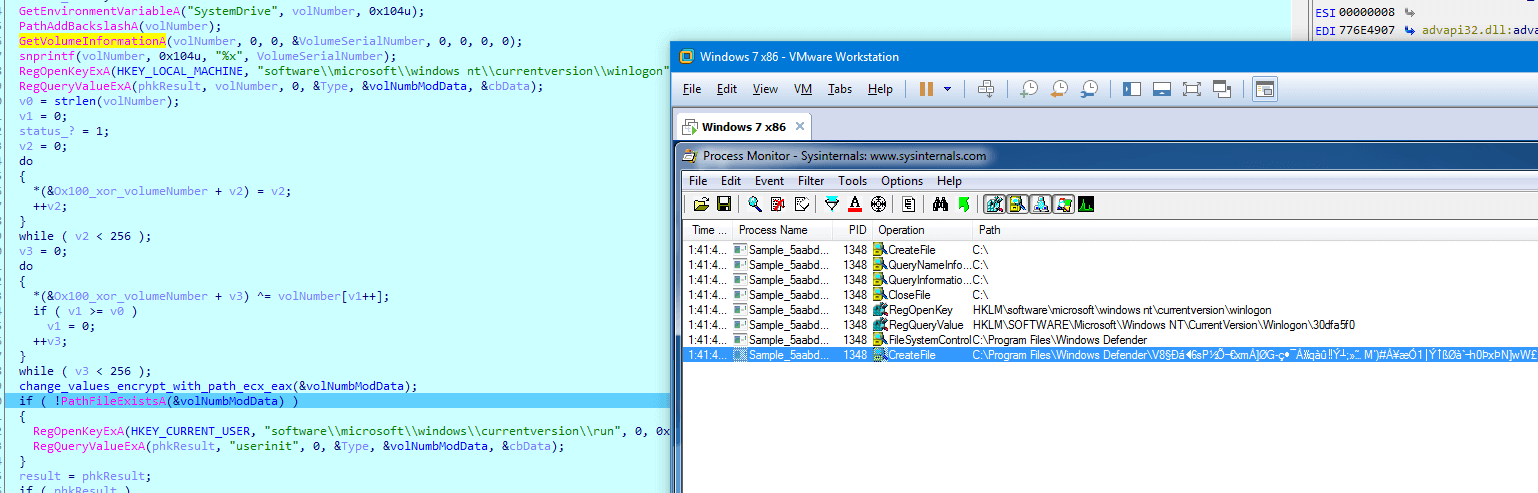
Task: Toggle Show Registry Activity icon
Action: point(994,204)
